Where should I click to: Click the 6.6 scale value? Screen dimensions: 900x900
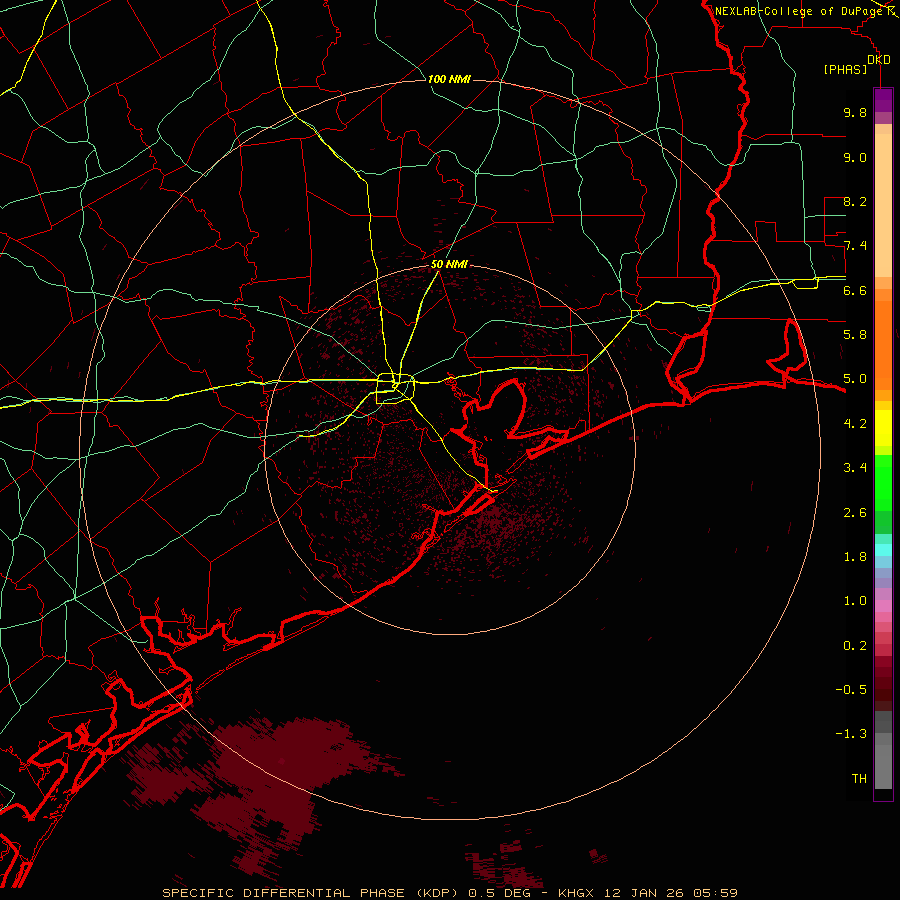[855, 290]
